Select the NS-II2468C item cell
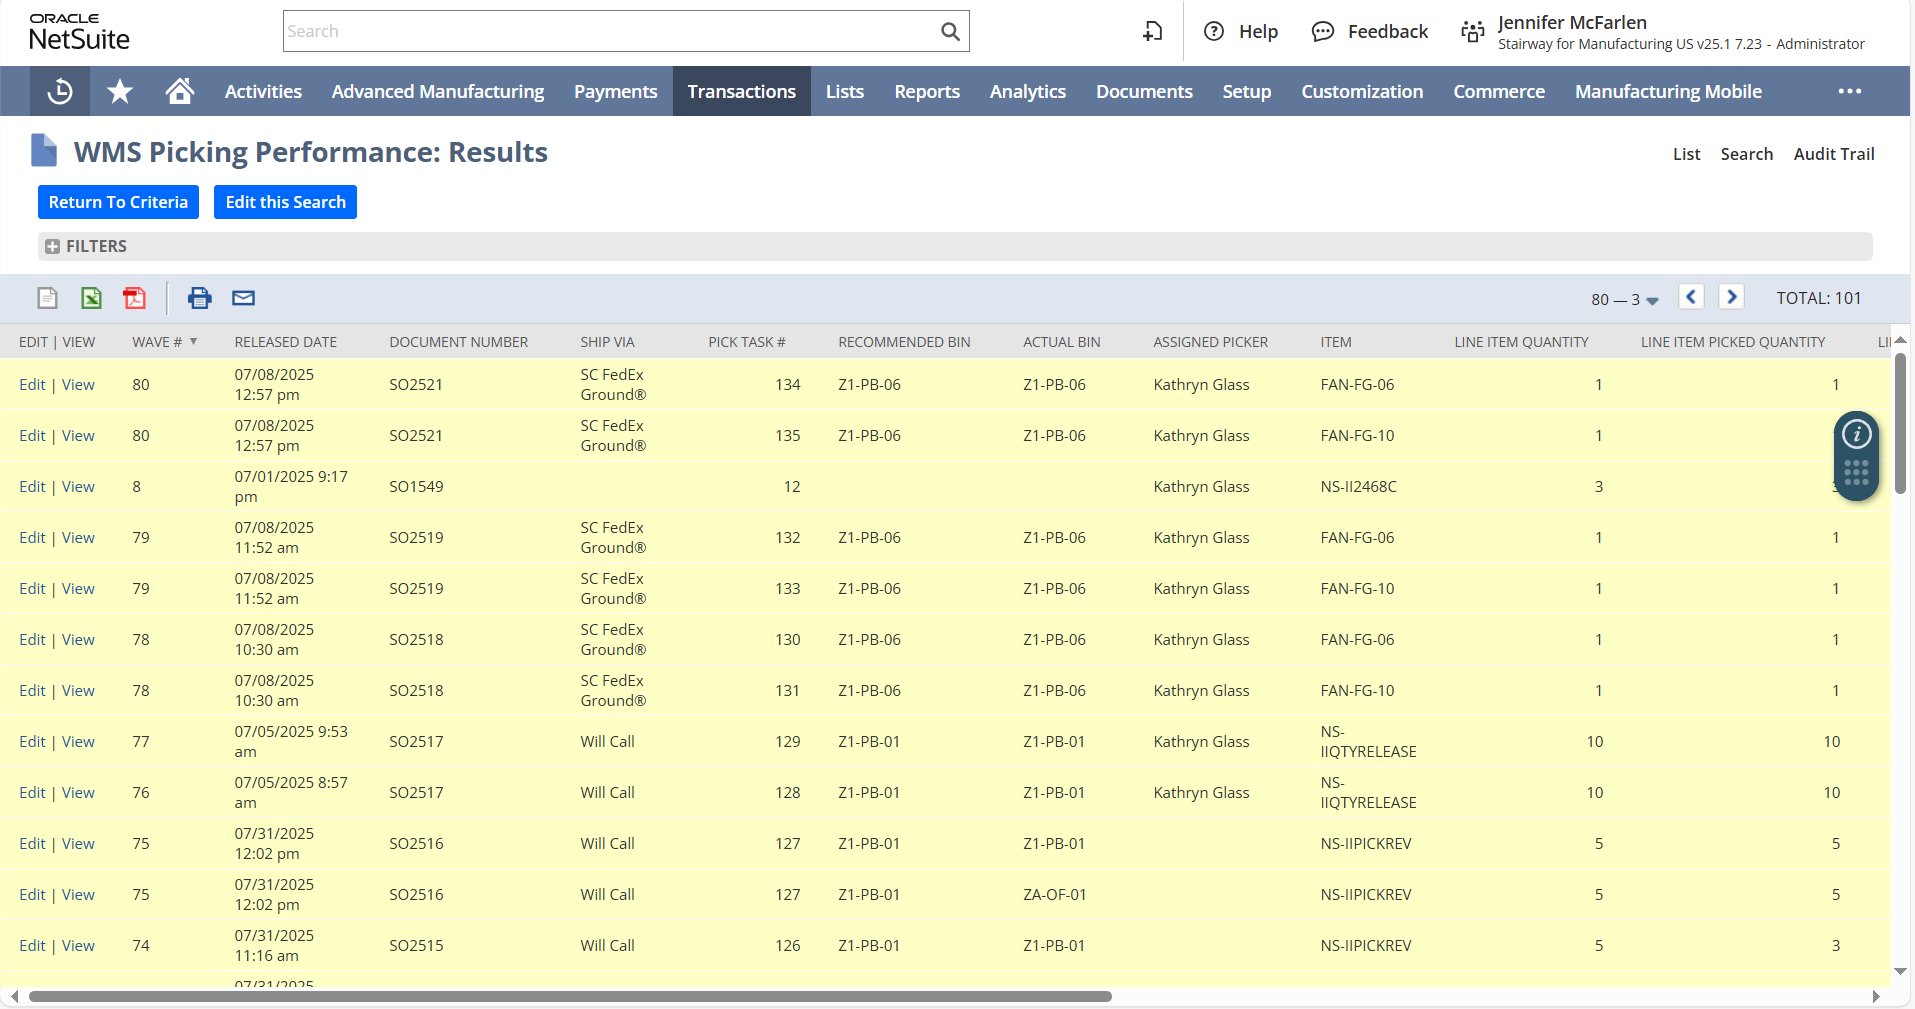Image resolution: width=1915 pixels, height=1009 pixels. point(1359,487)
